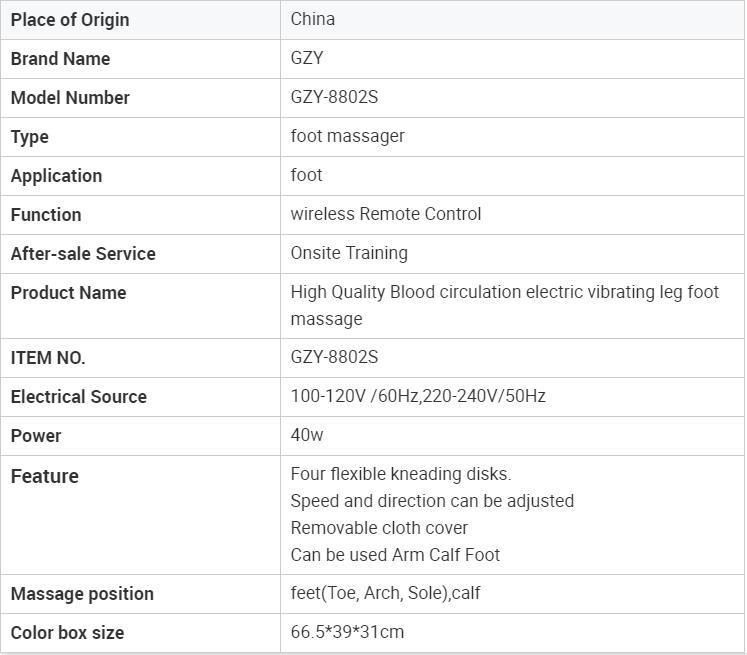Select the Electrical Source voltage value
Image resolution: width=747 pixels, height=655 pixels.
coord(418,396)
